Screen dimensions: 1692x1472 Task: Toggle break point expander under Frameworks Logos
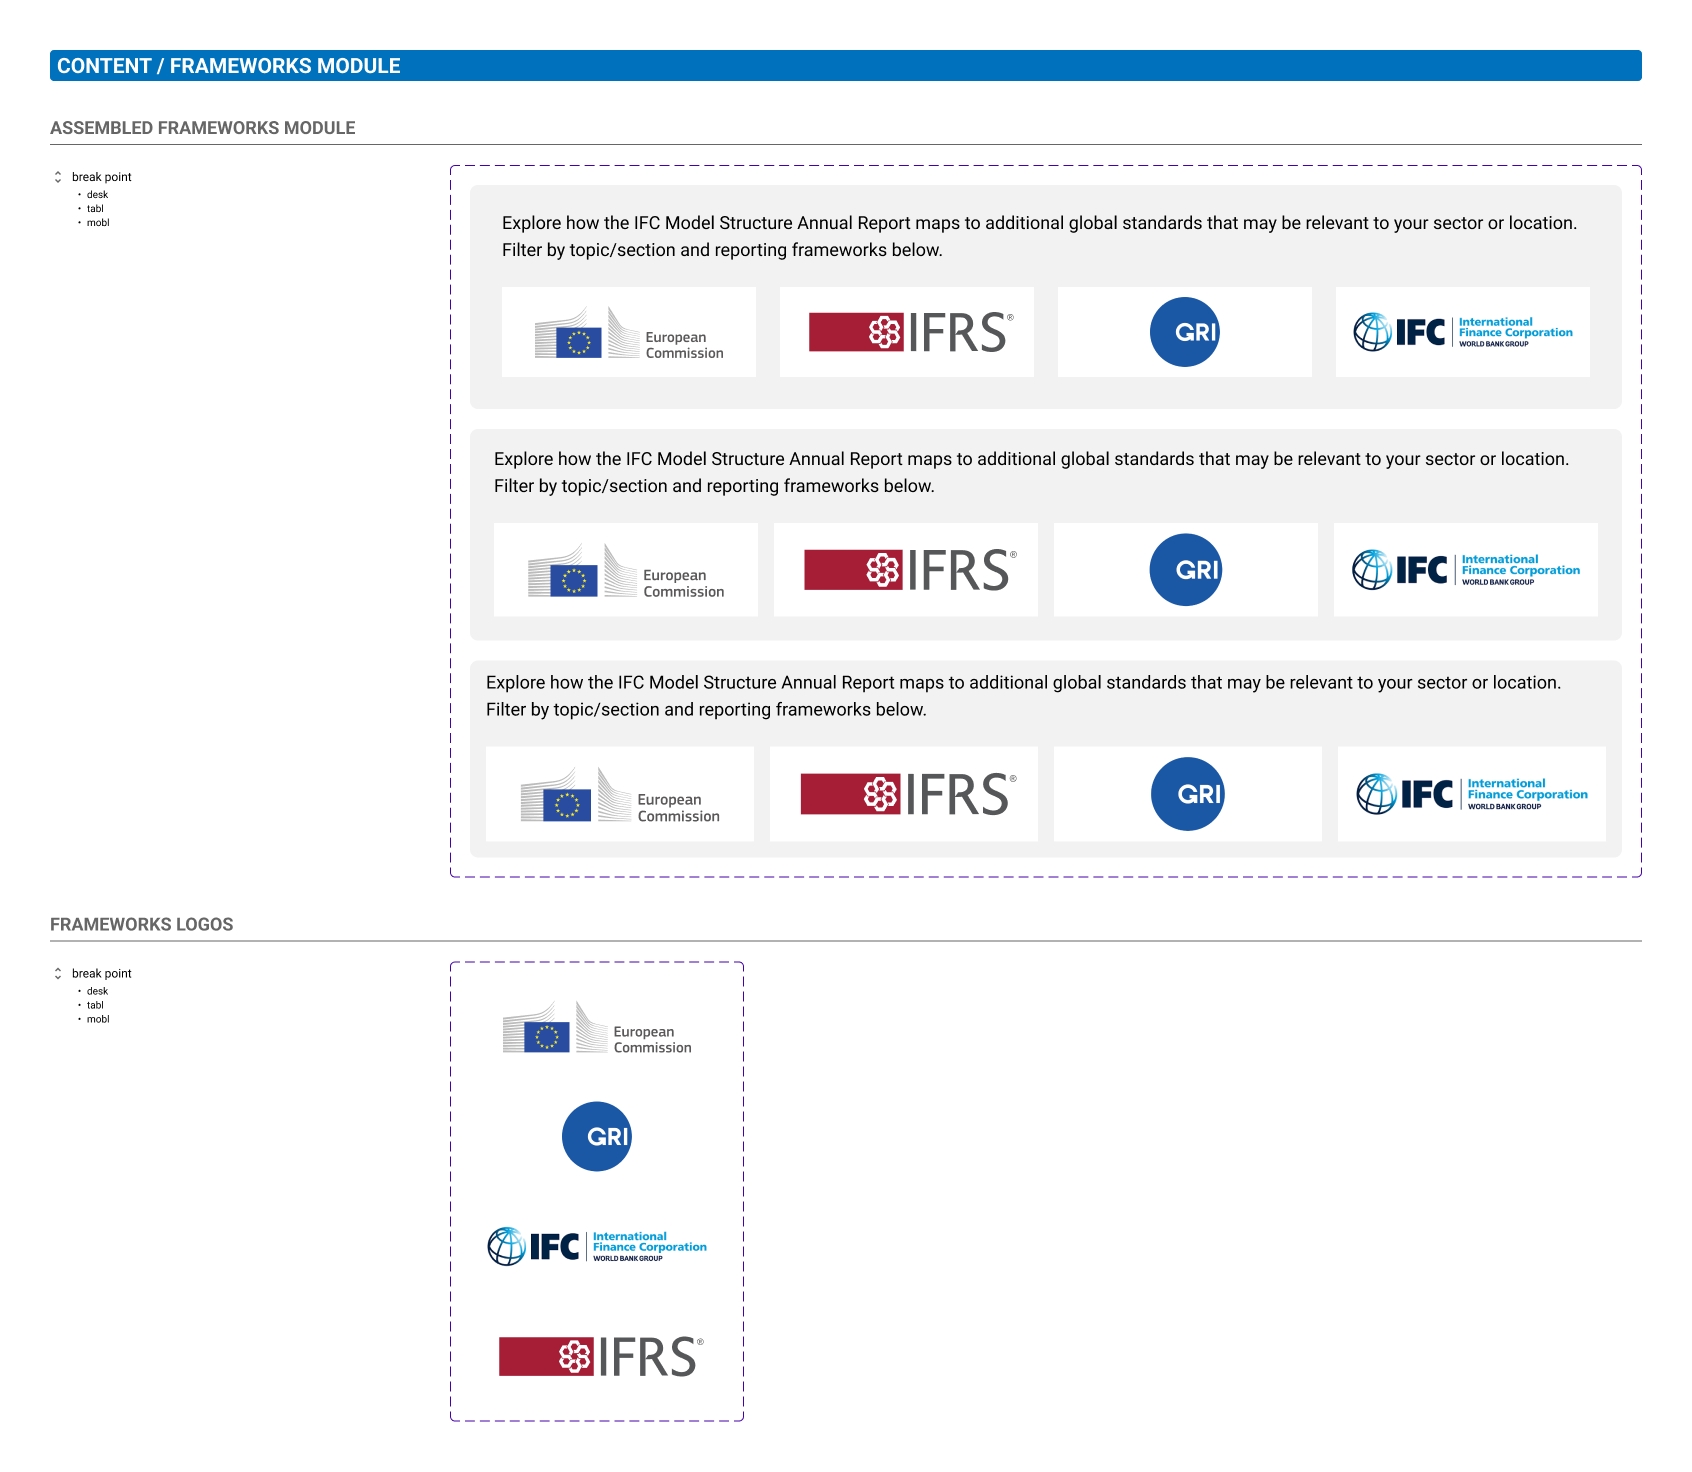click(58, 974)
